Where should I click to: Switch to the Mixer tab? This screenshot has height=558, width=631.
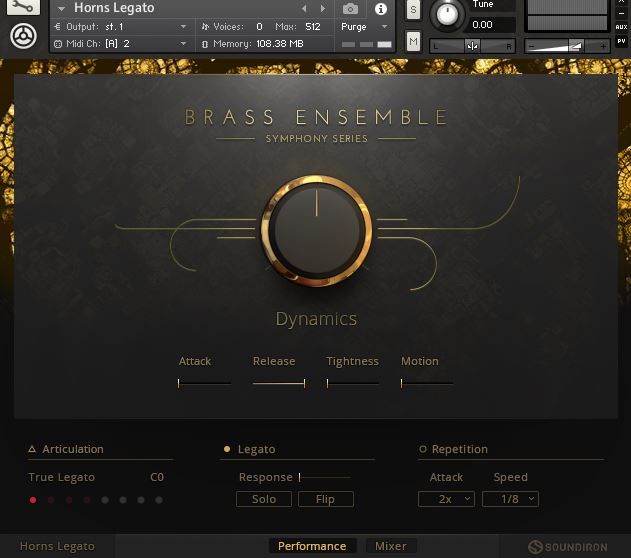[391, 546]
